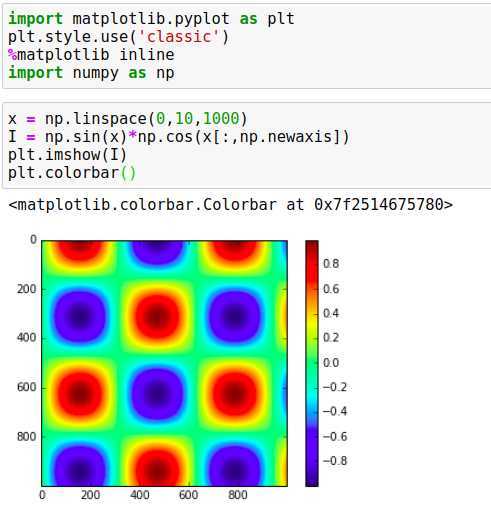The image size is (491, 510).
Task: Click the -0.4 colorbar tick label
Action: (335, 412)
